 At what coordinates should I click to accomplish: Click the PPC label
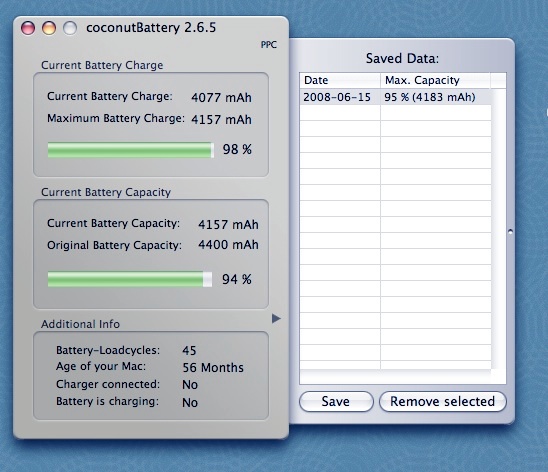(x=269, y=45)
